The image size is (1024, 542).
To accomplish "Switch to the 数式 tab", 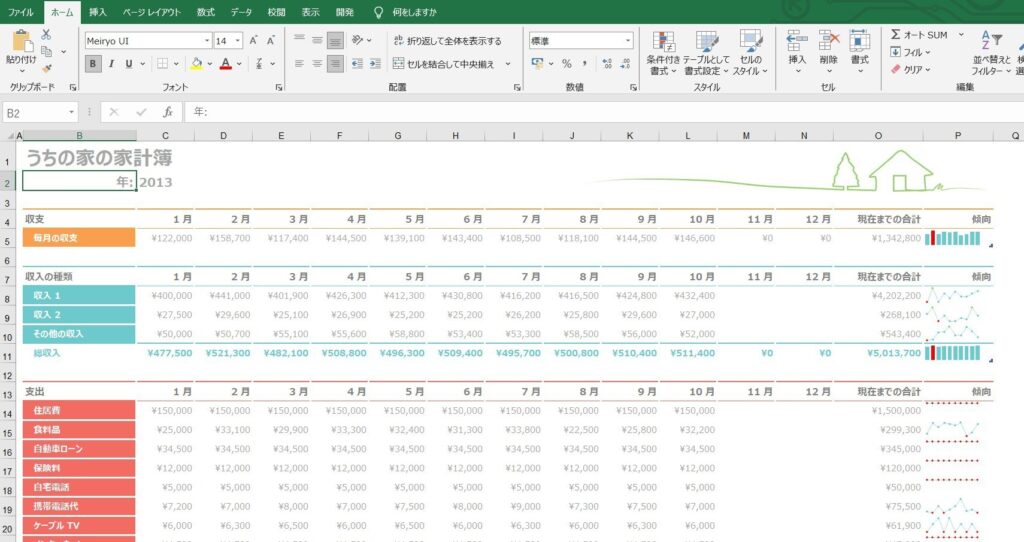I will point(206,12).
